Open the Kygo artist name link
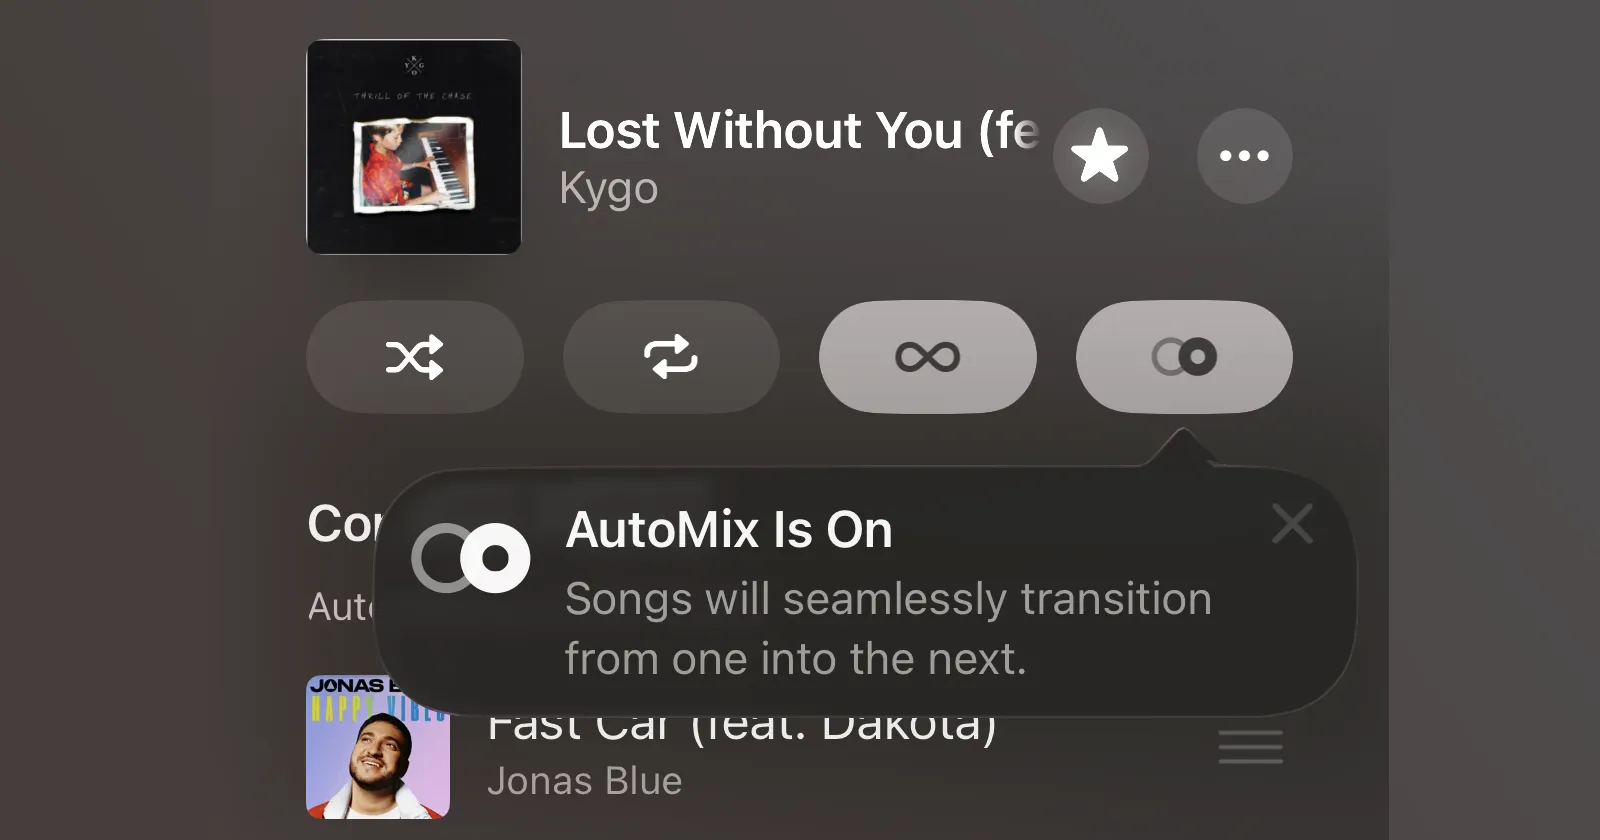This screenshot has height=840, width=1600. (609, 188)
